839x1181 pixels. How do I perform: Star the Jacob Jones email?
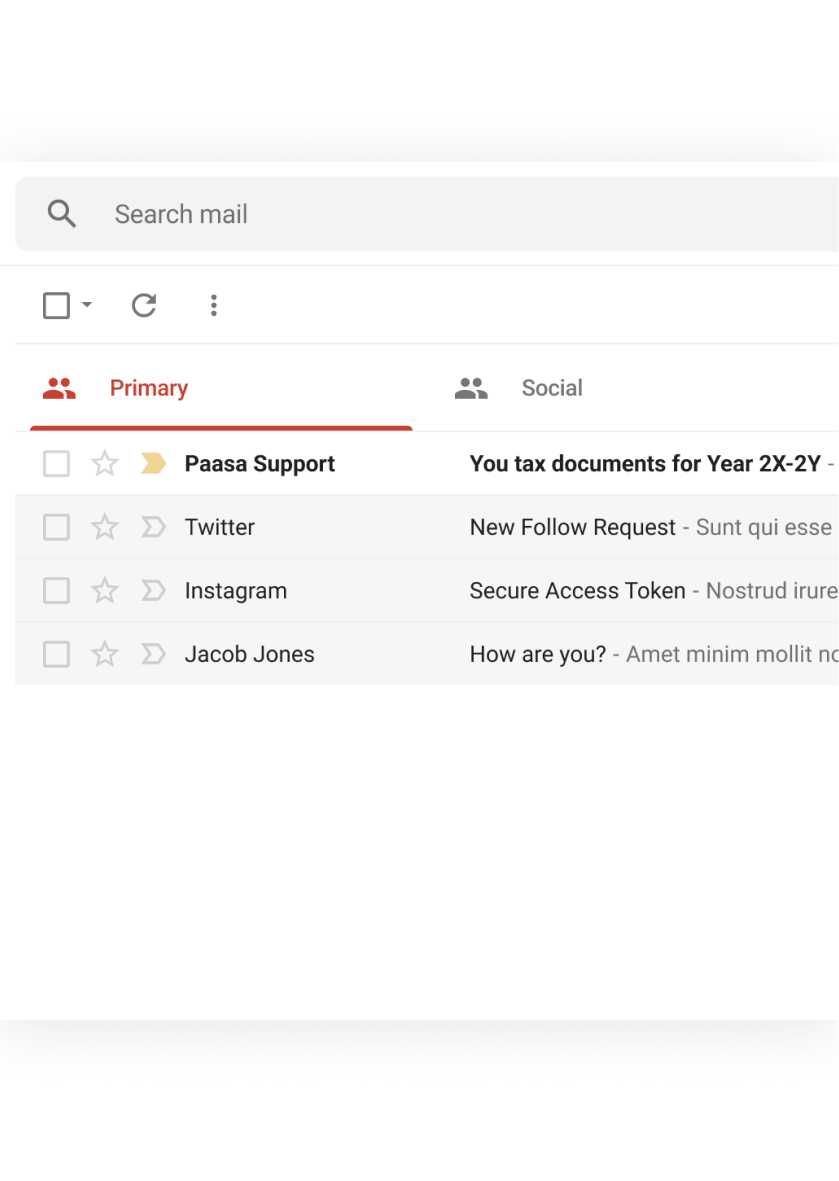(105, 654)
